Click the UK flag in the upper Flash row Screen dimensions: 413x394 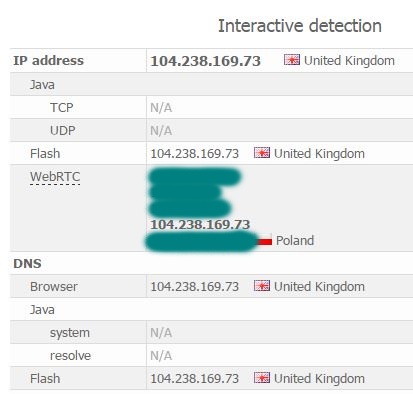click(x=262, y=153)
